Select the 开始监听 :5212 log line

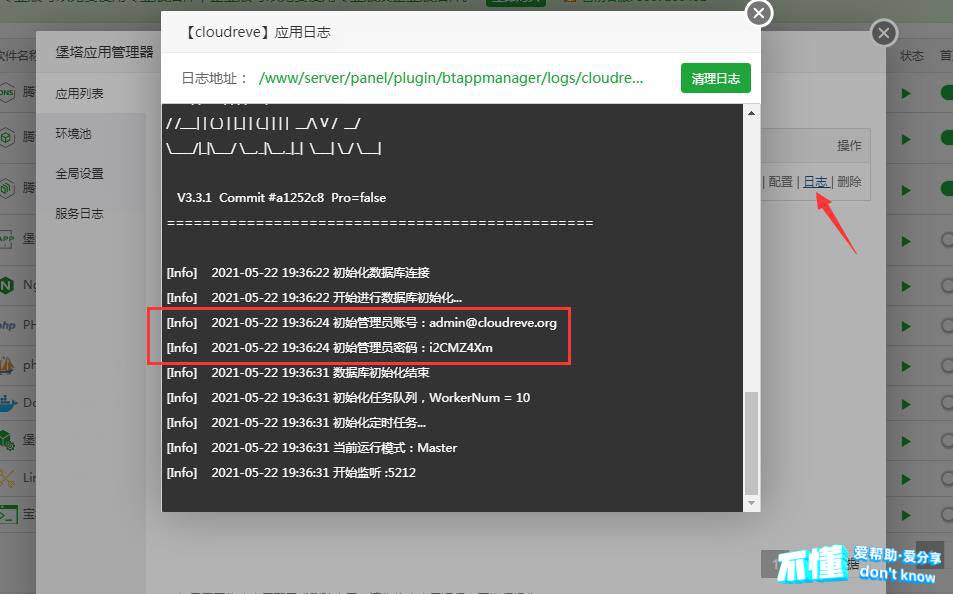(291, 472)
